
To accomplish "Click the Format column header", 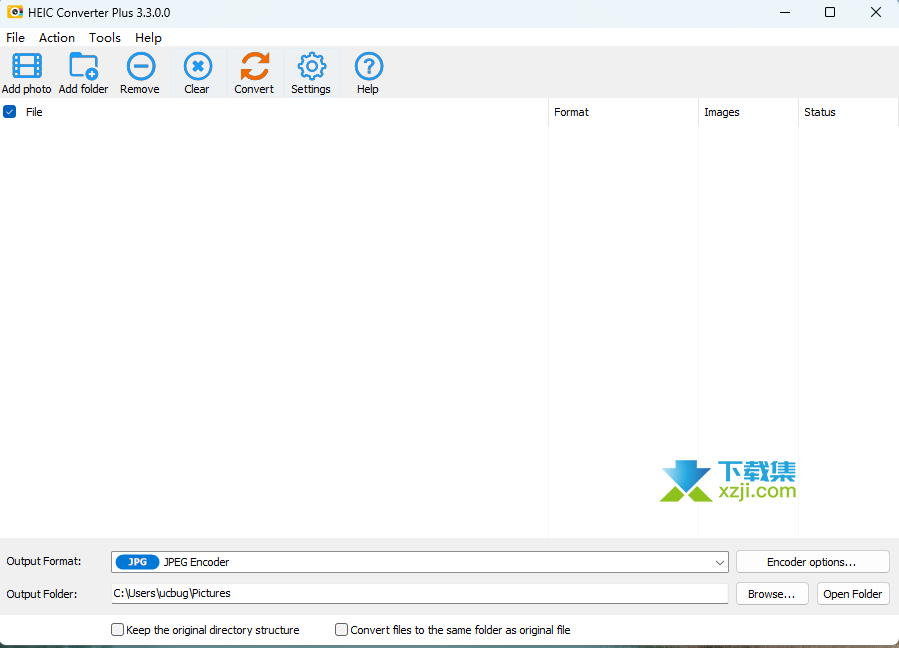I will [x=623, y=112].
